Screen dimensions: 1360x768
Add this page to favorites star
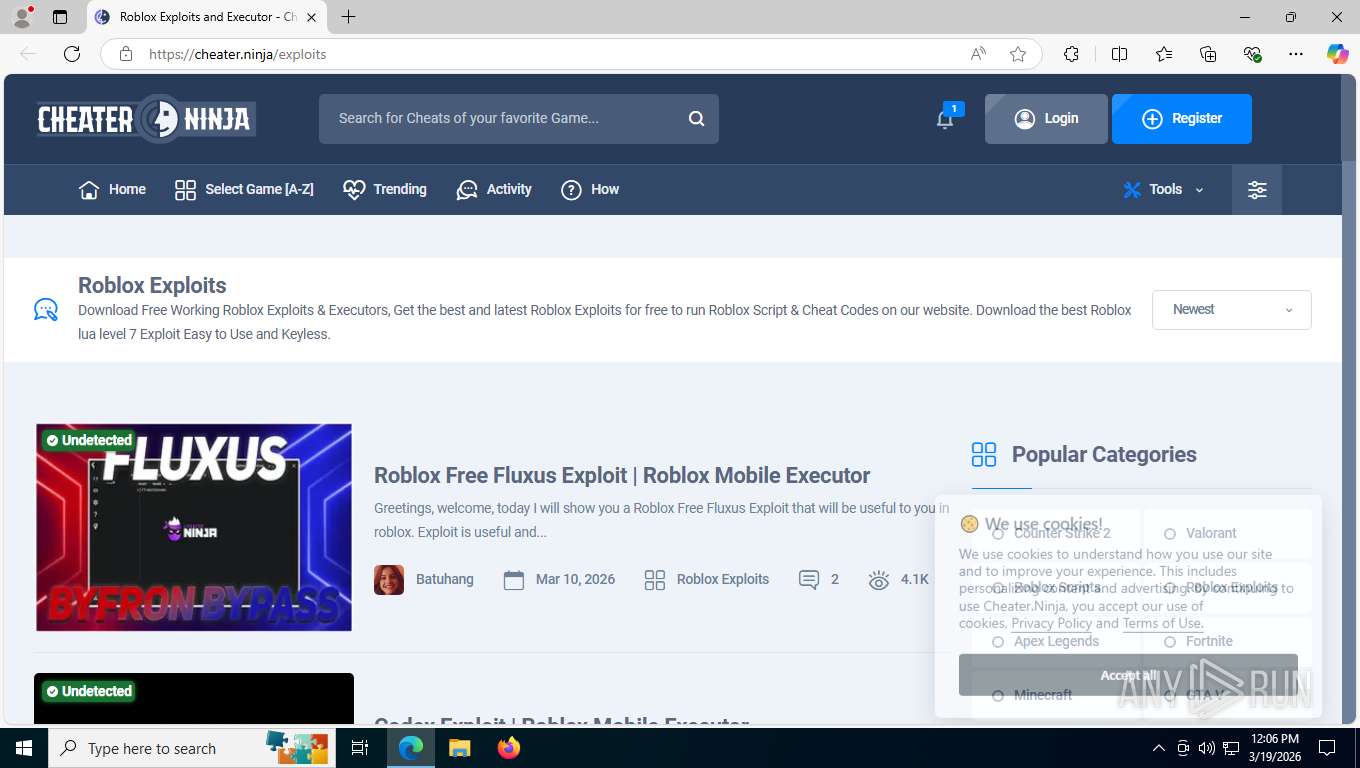click(1018, 54)
